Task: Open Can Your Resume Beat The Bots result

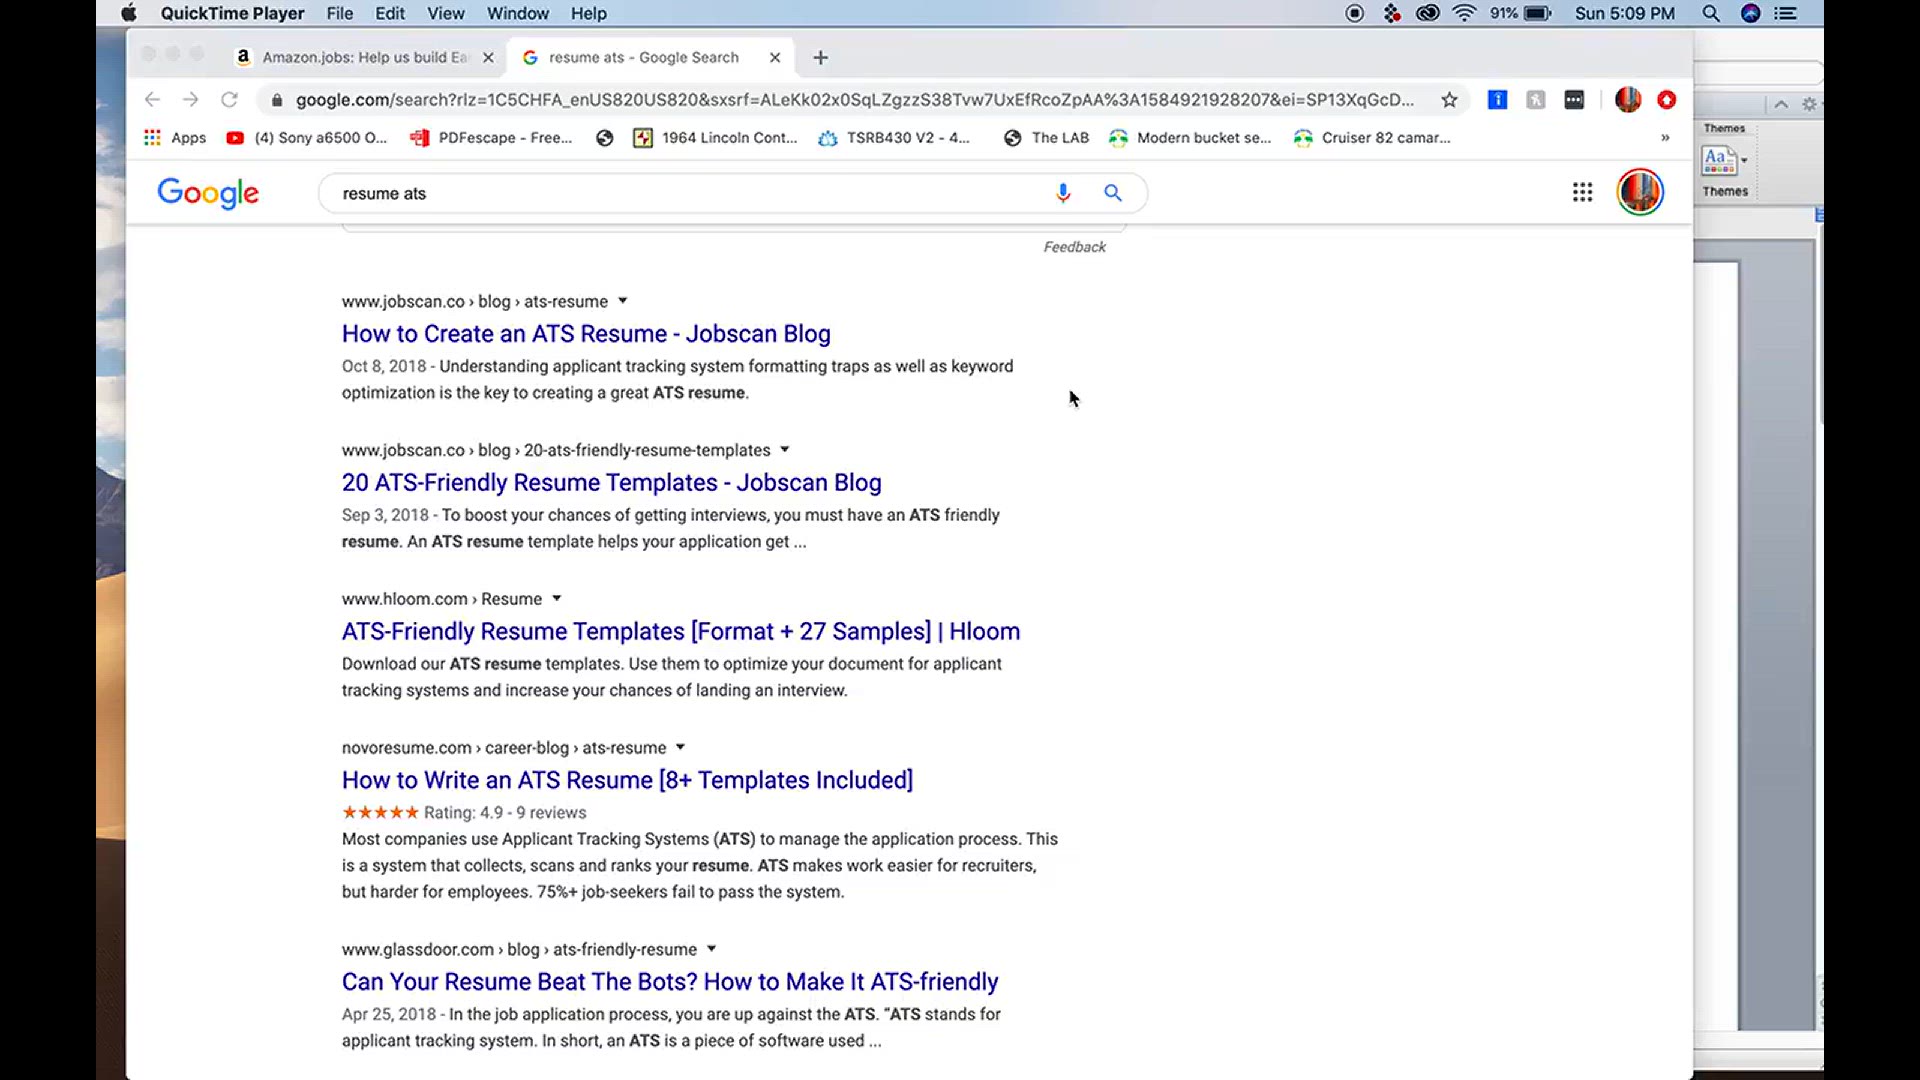Action: (x=670, y=982)
